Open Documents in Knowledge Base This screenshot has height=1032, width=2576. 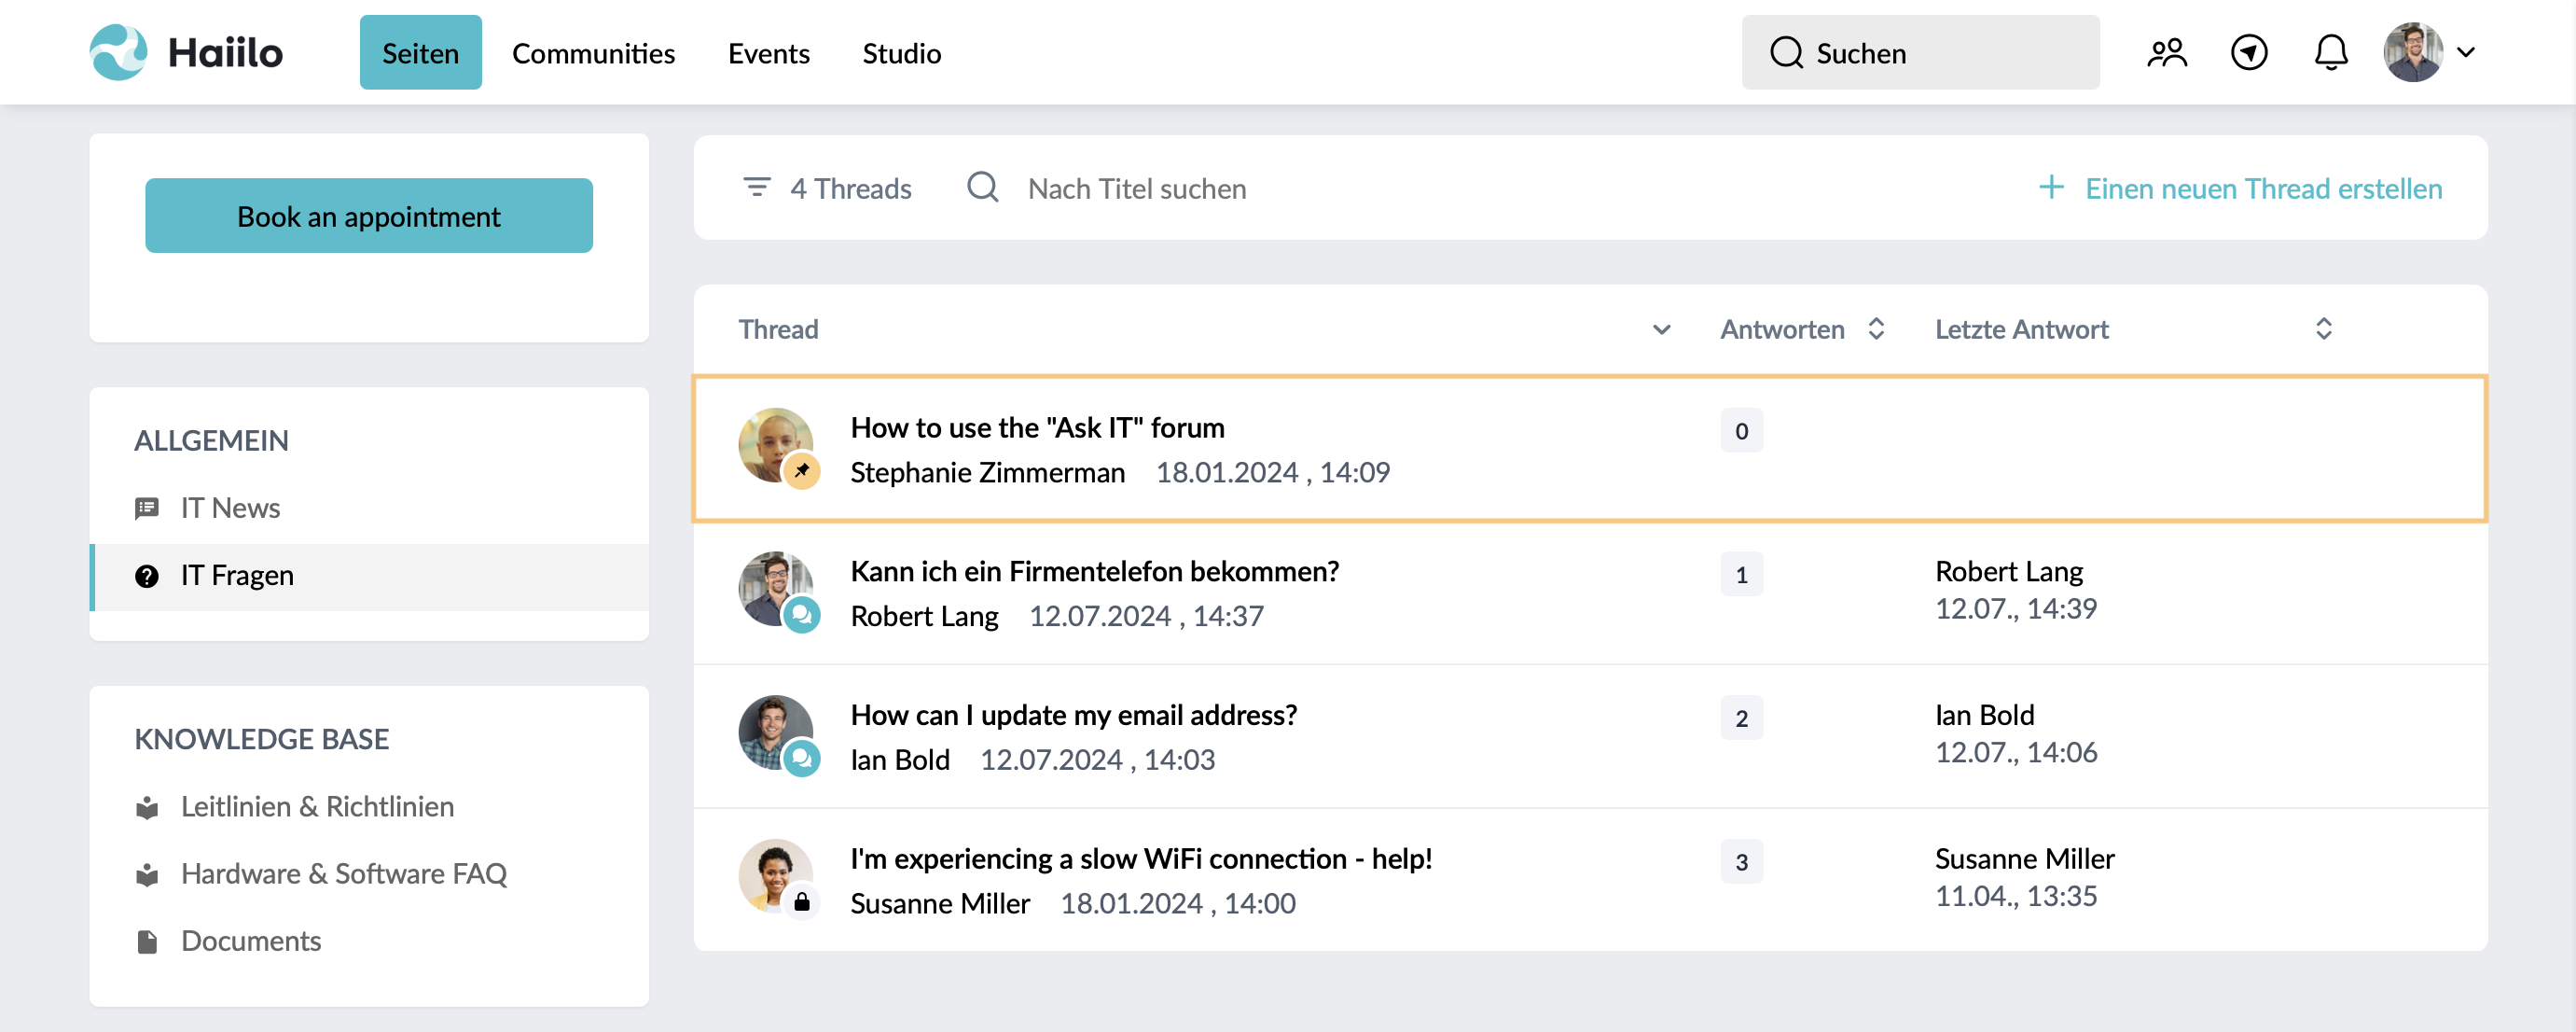250,941
